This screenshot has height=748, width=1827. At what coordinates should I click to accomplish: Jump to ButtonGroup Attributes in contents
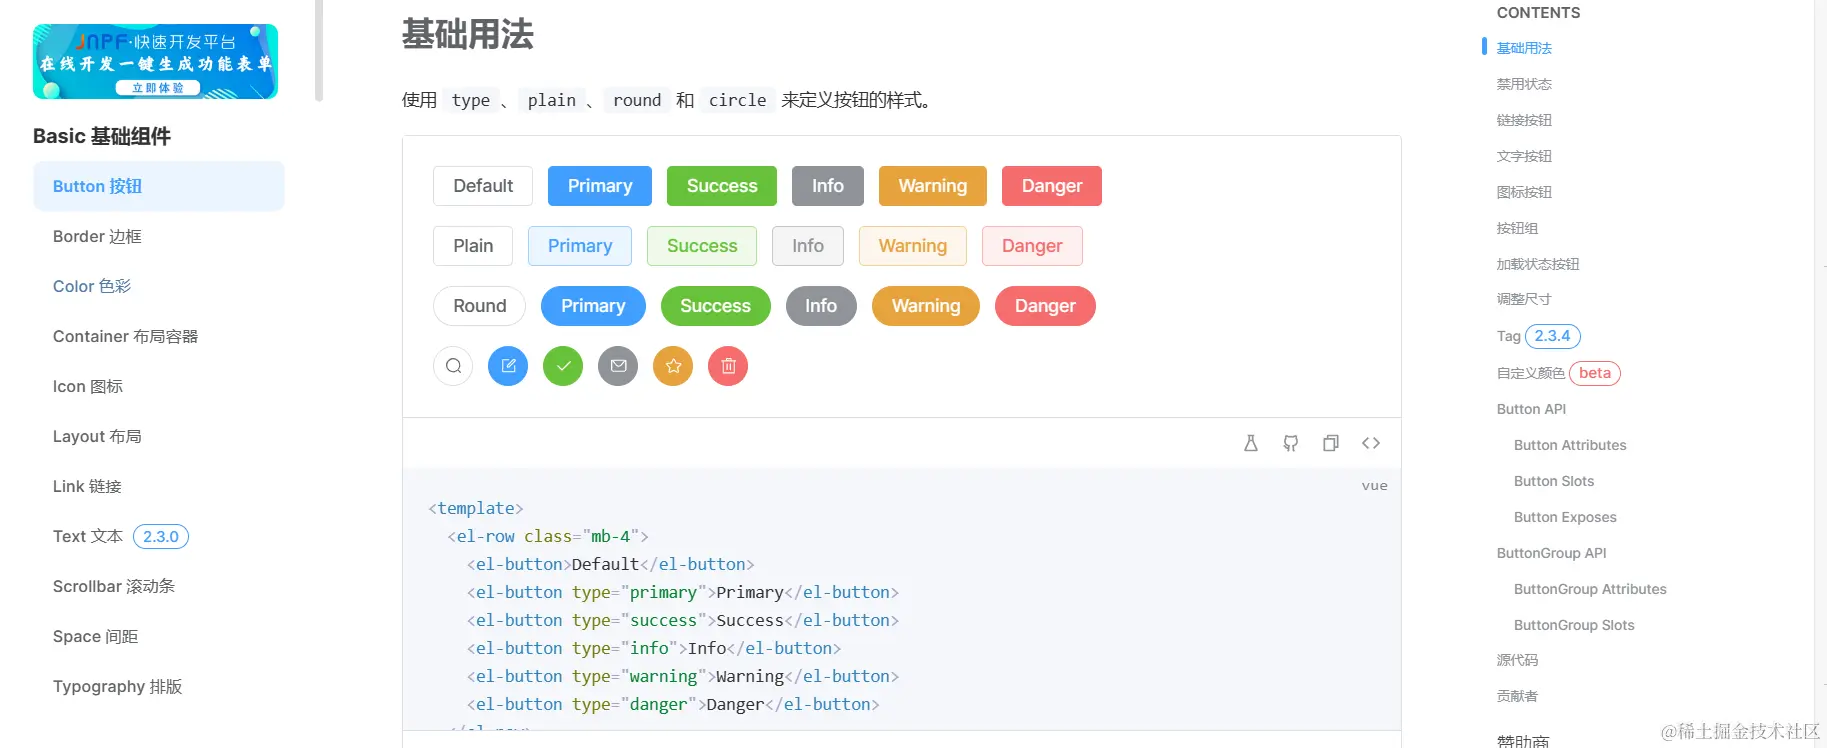click(1590, 589)
